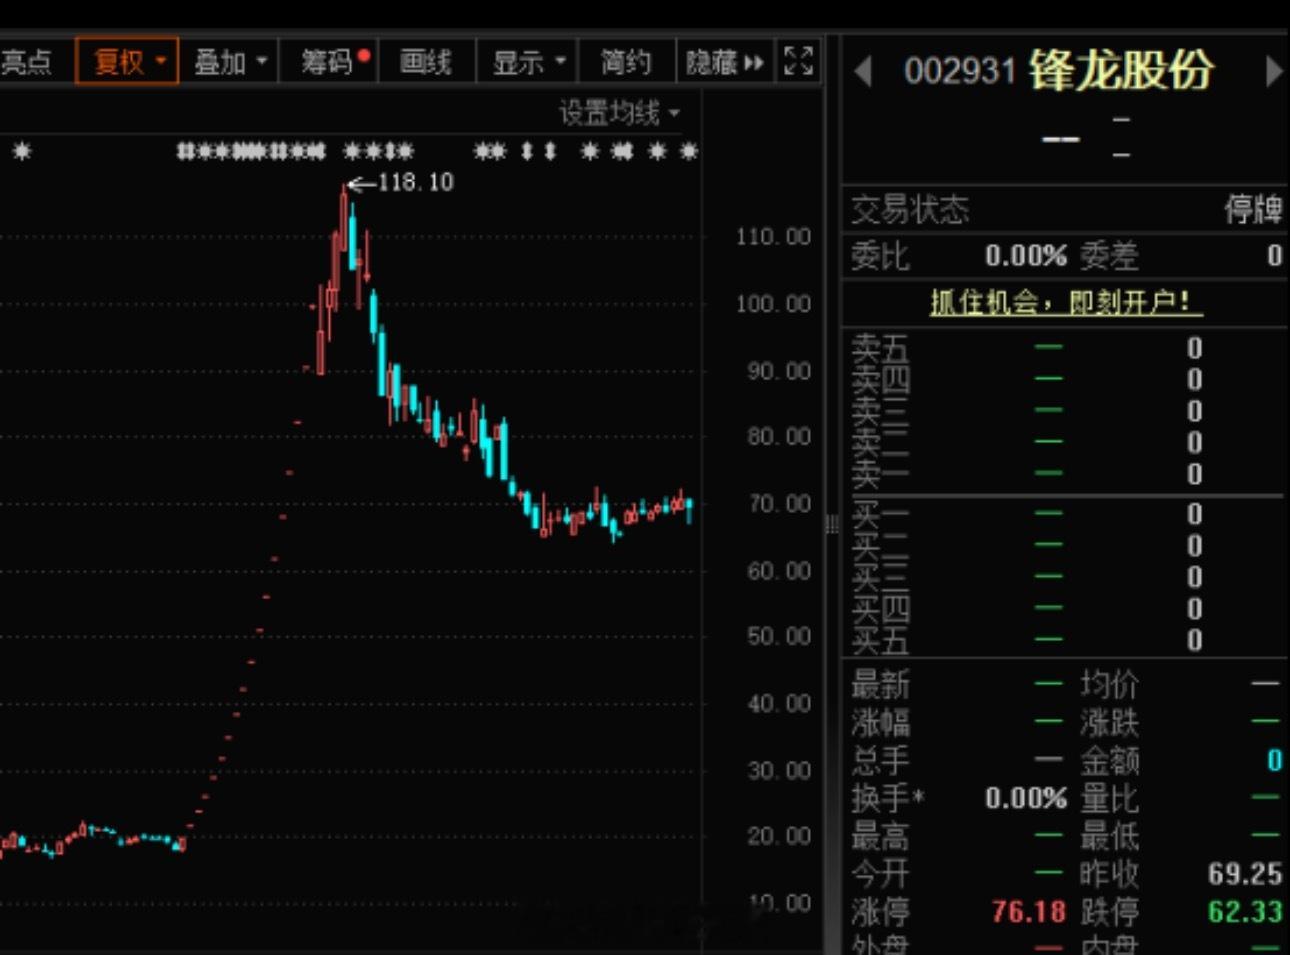This screenshot has width=1290, height=955.
Task: Enter fullscreen chart mode with expand icon
Action: (798, 61)
